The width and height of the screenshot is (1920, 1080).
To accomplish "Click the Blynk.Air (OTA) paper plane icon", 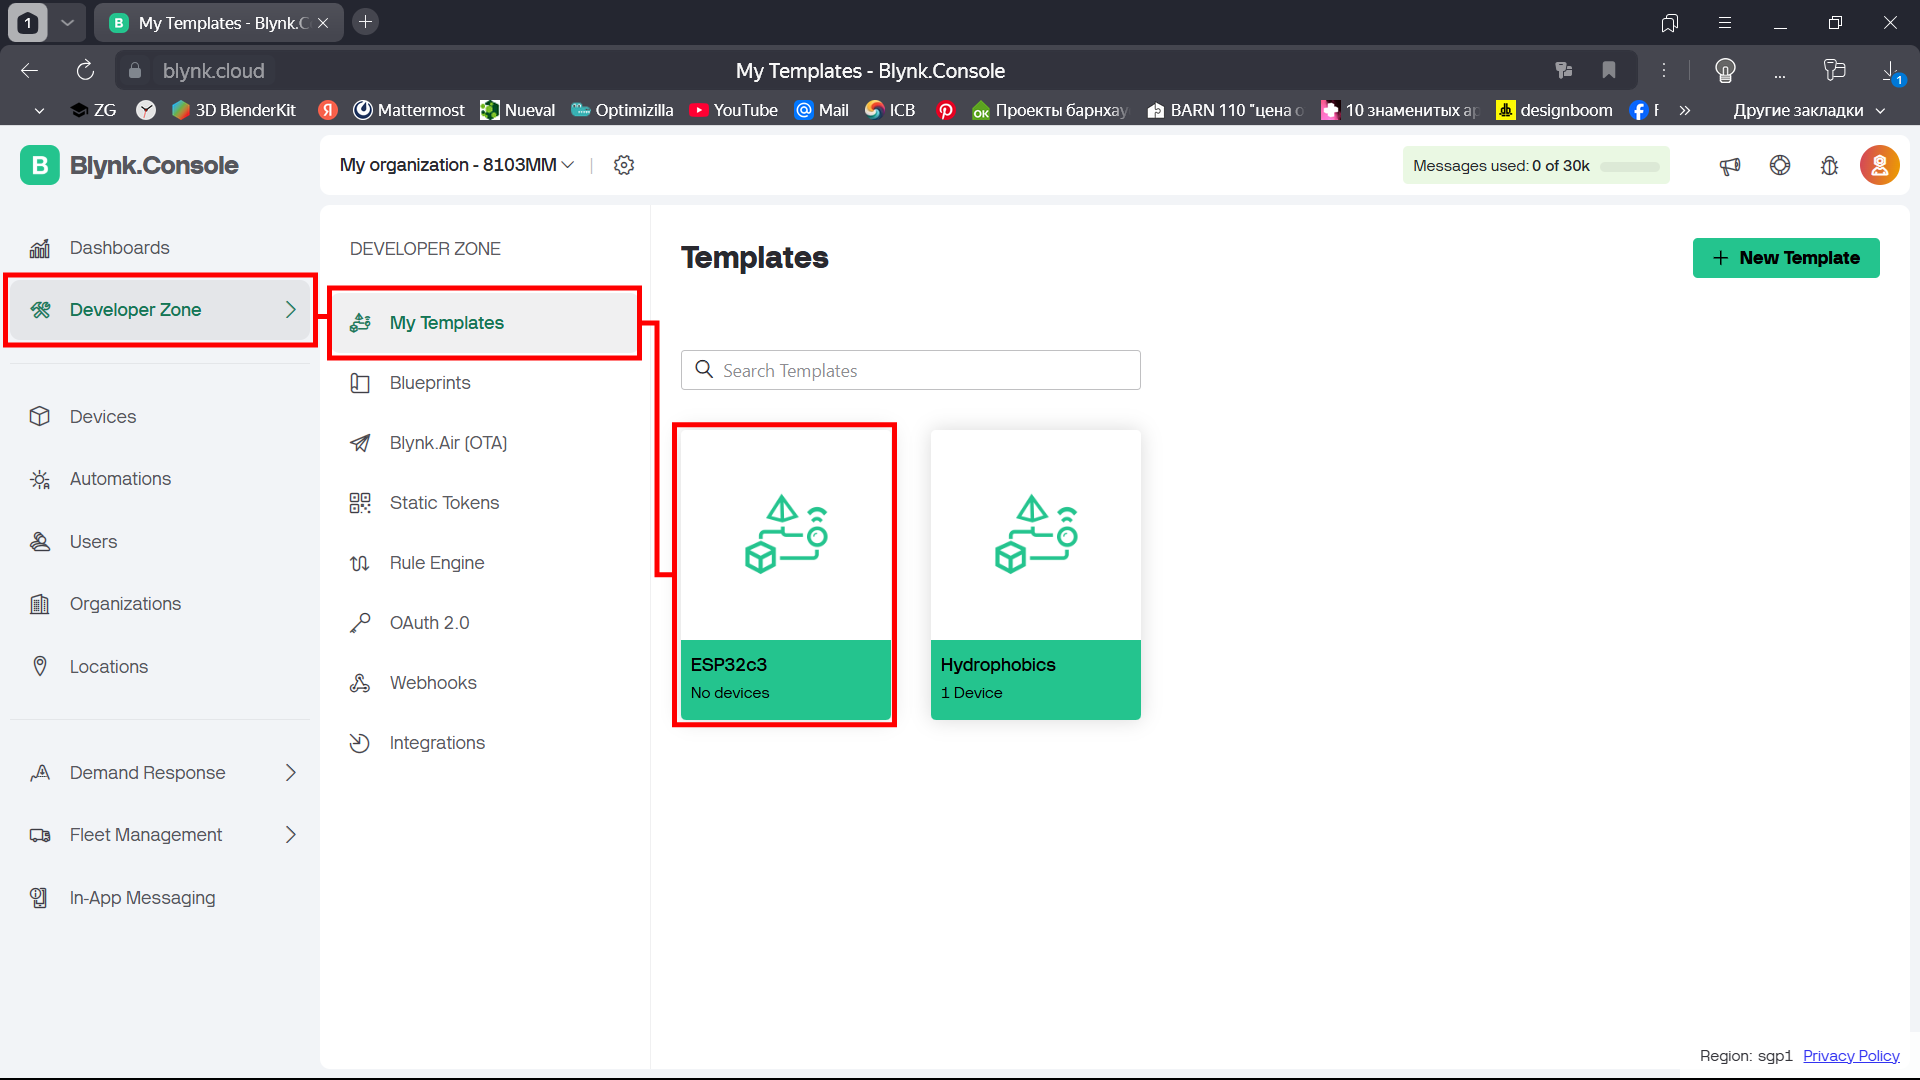I will tap(360, 443).
